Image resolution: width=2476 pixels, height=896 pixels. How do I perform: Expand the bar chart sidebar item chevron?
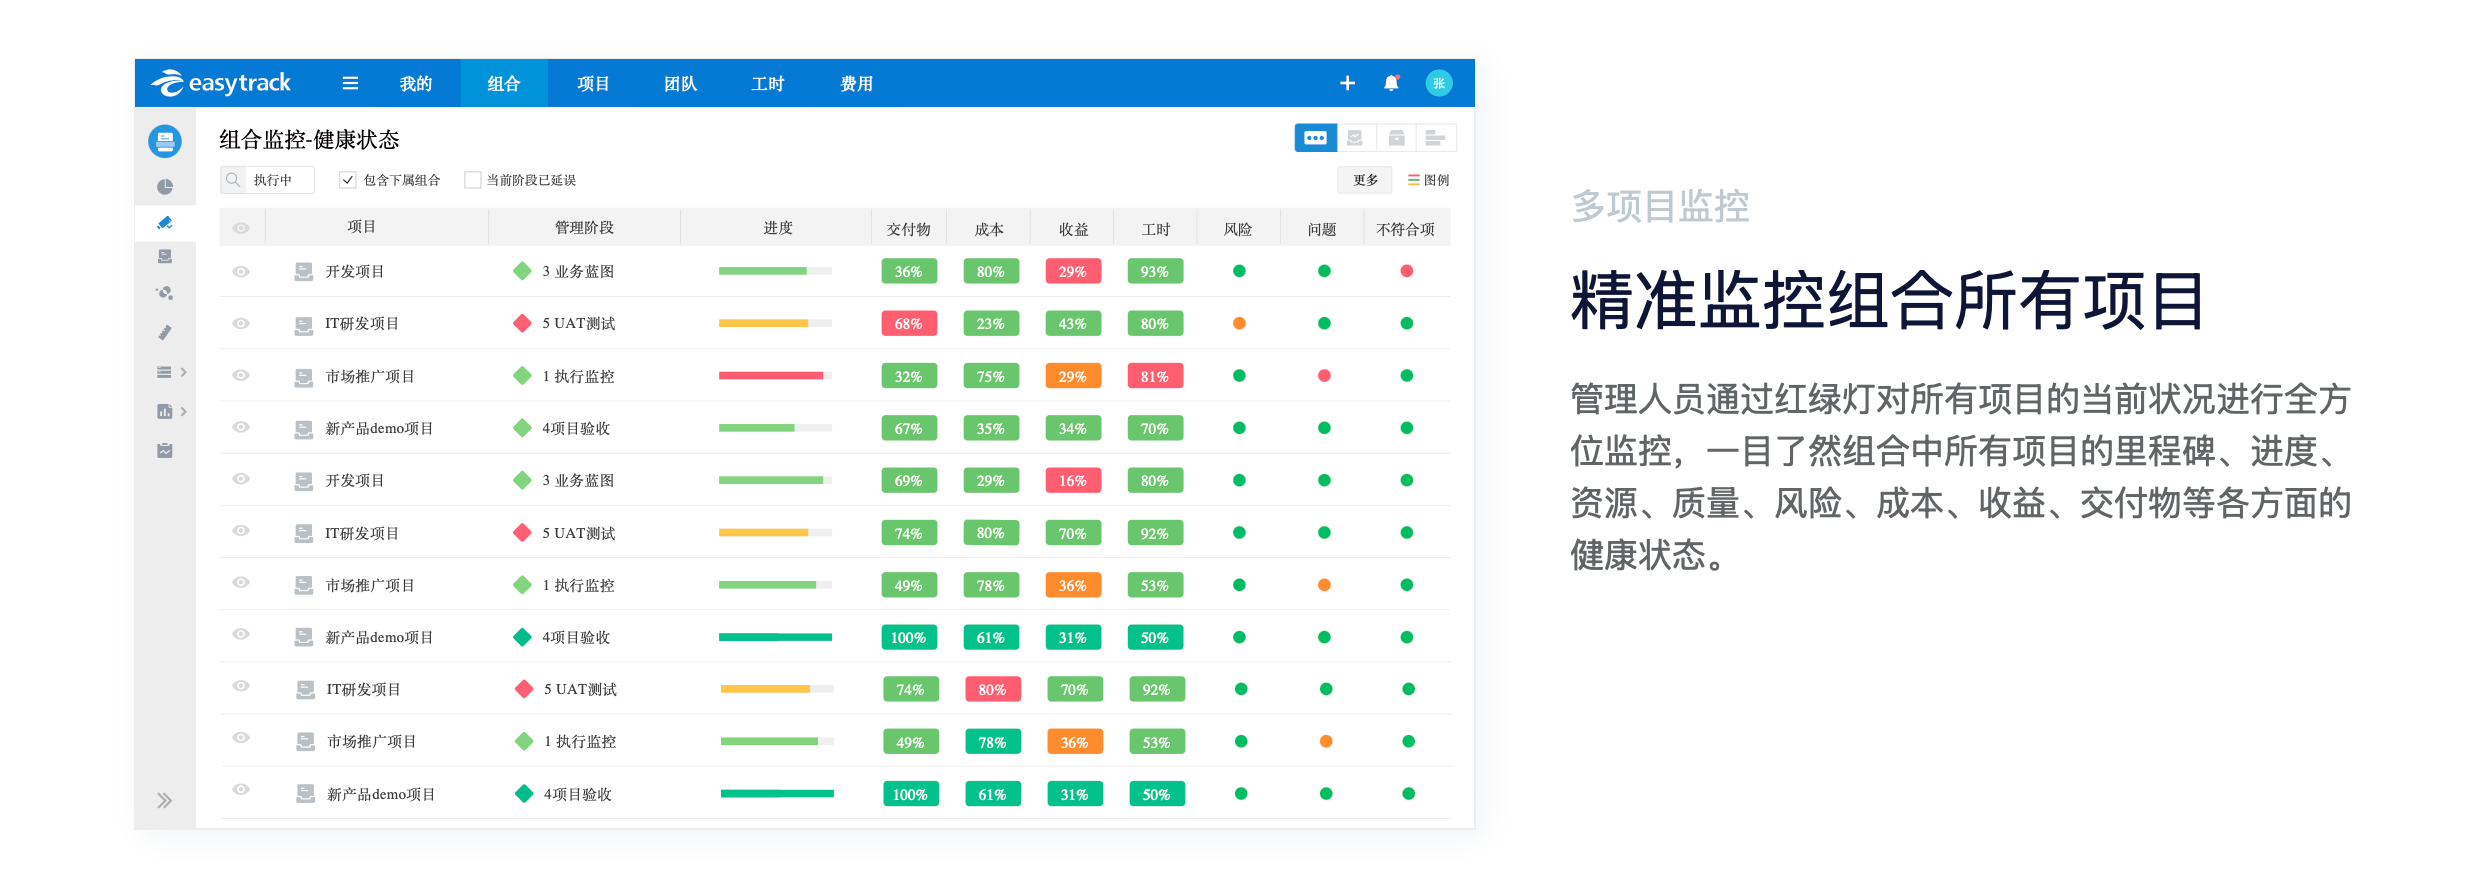point(184,411)
